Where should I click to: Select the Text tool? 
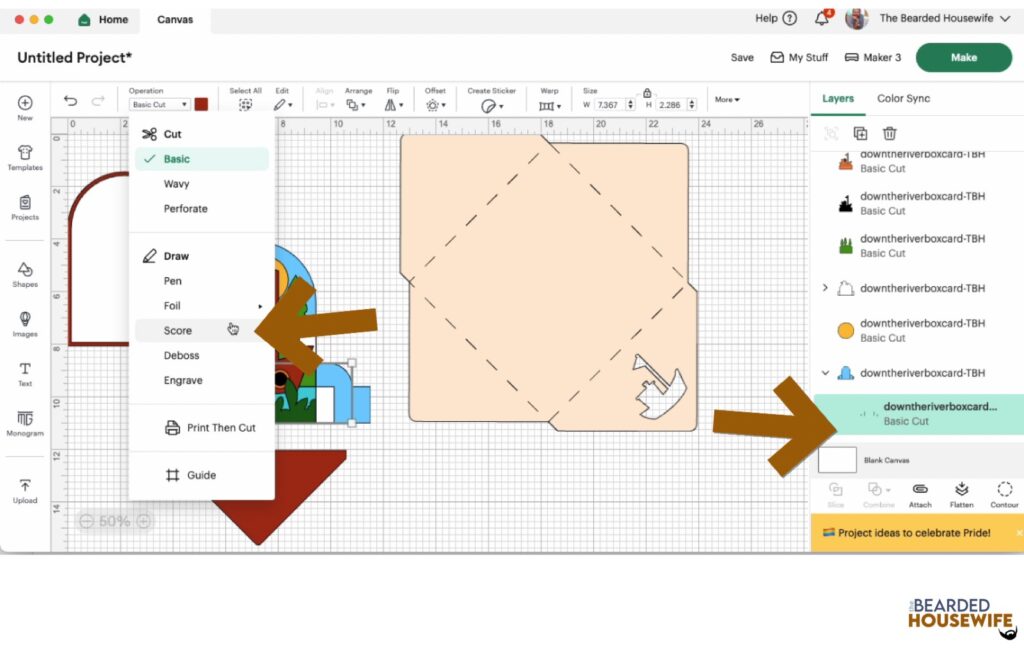pyautogui.click(x=25, y=374)
